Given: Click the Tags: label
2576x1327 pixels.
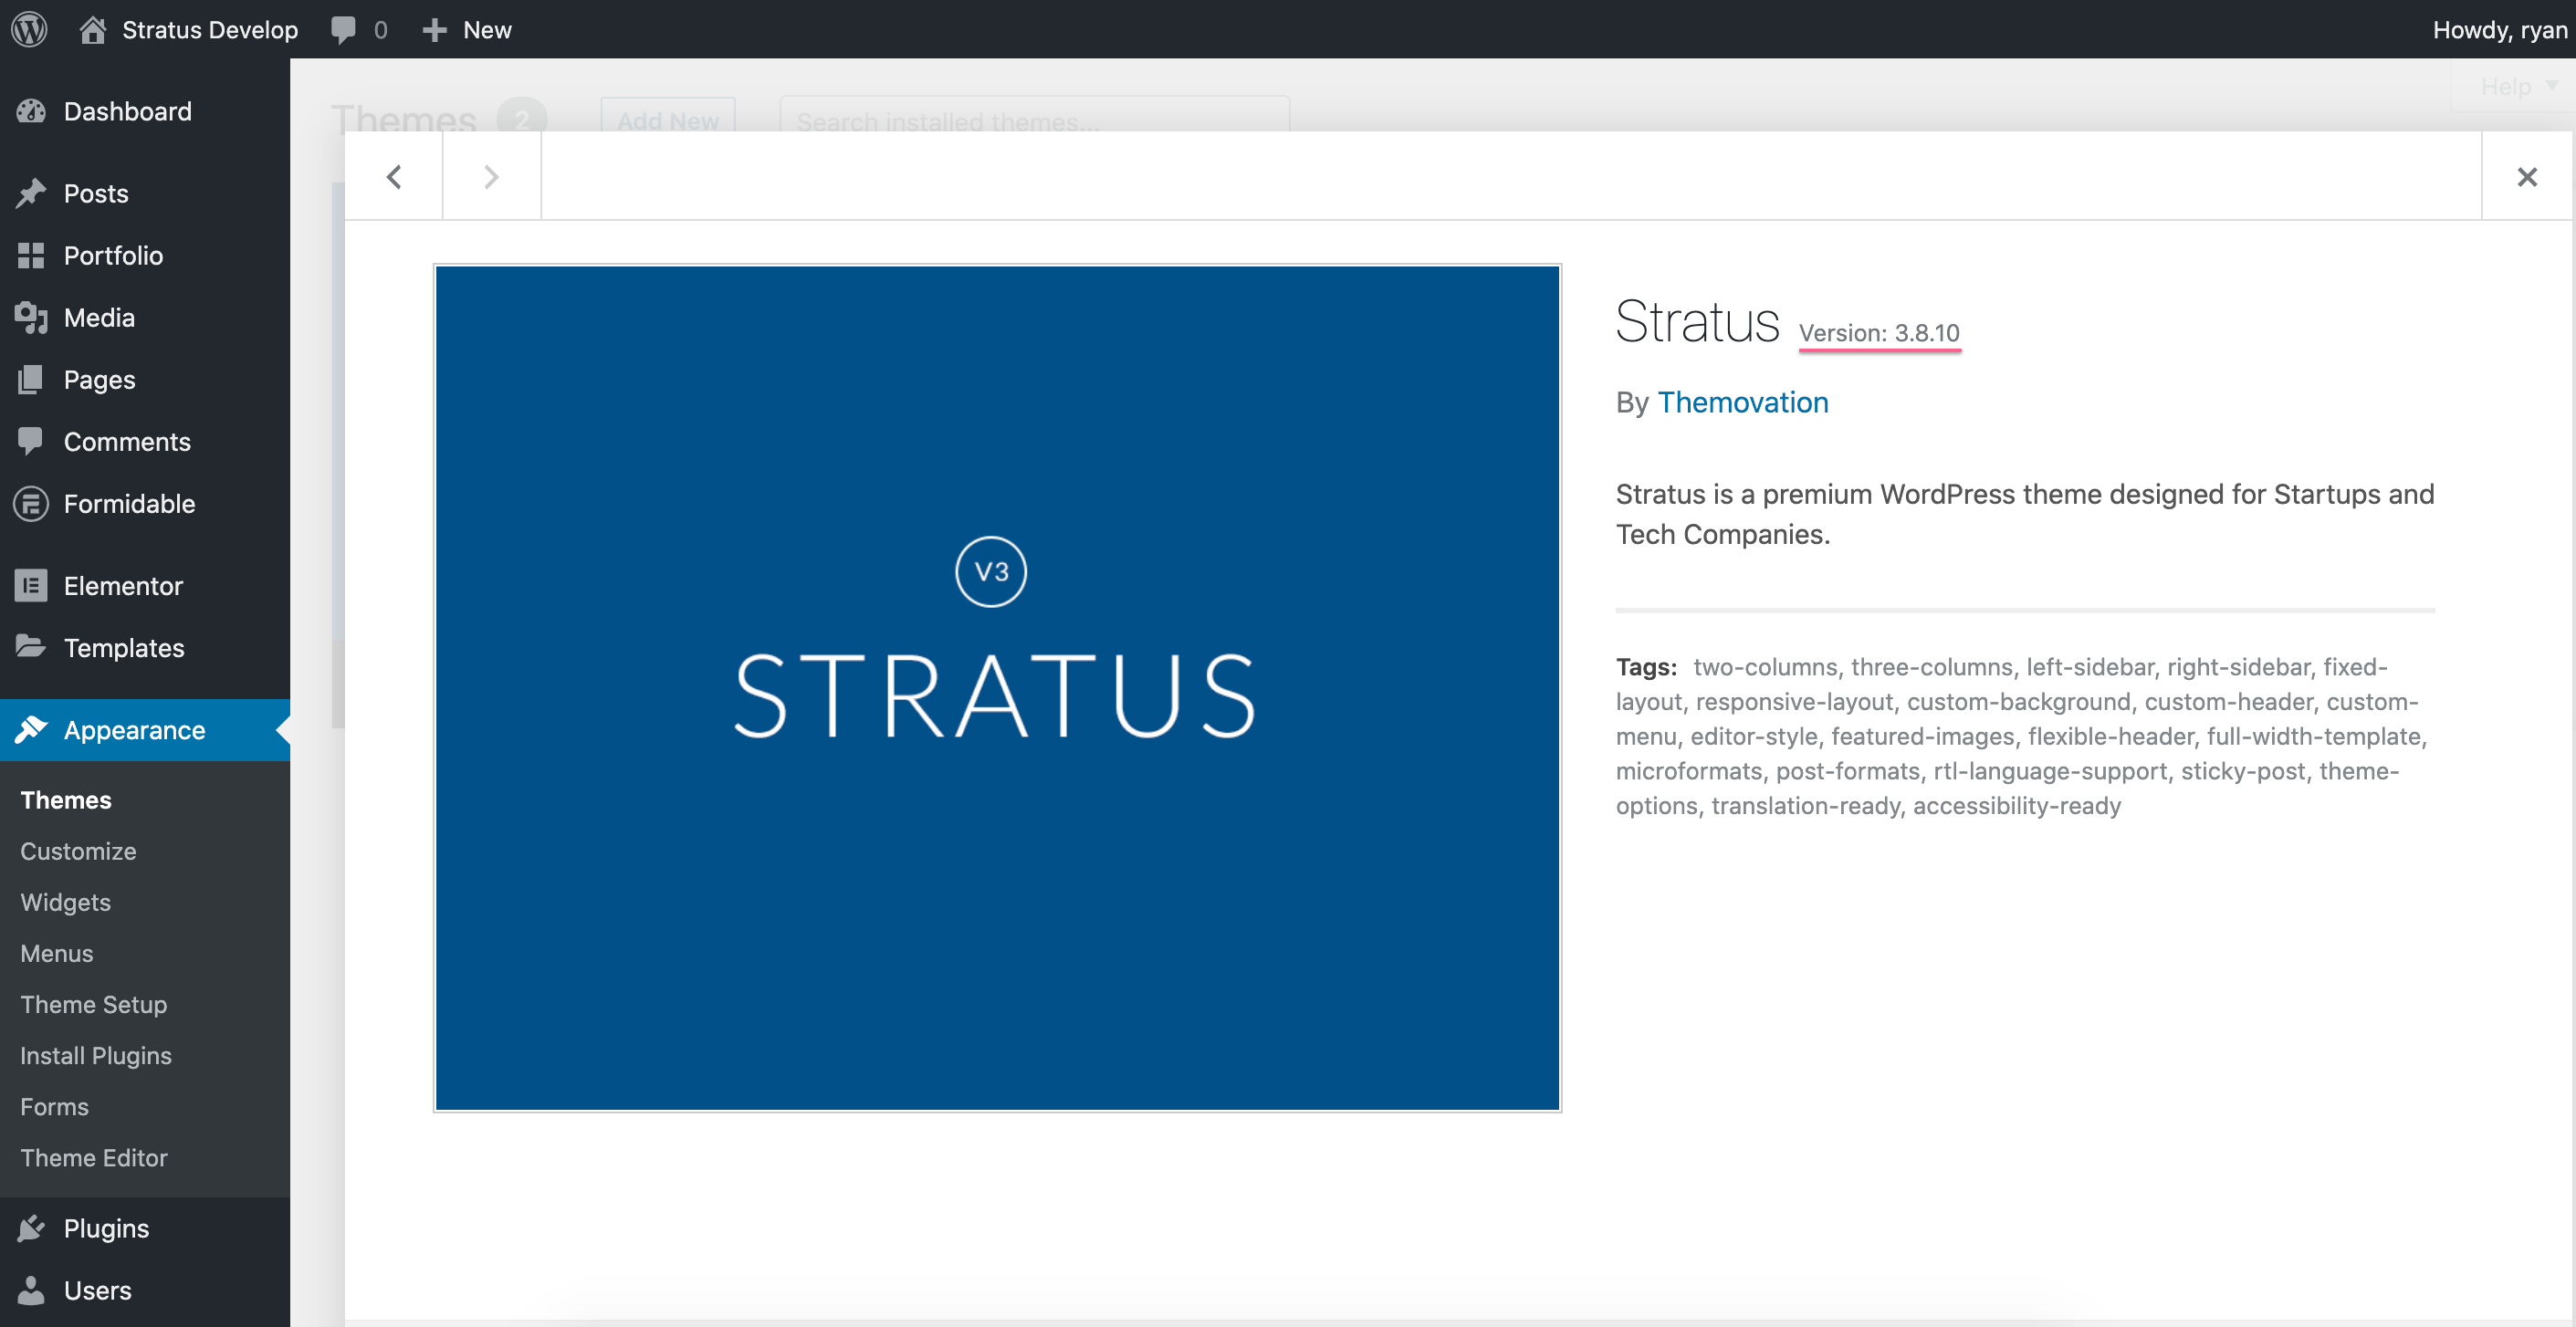Looking at the screenshot, I should pos(1646,667).
